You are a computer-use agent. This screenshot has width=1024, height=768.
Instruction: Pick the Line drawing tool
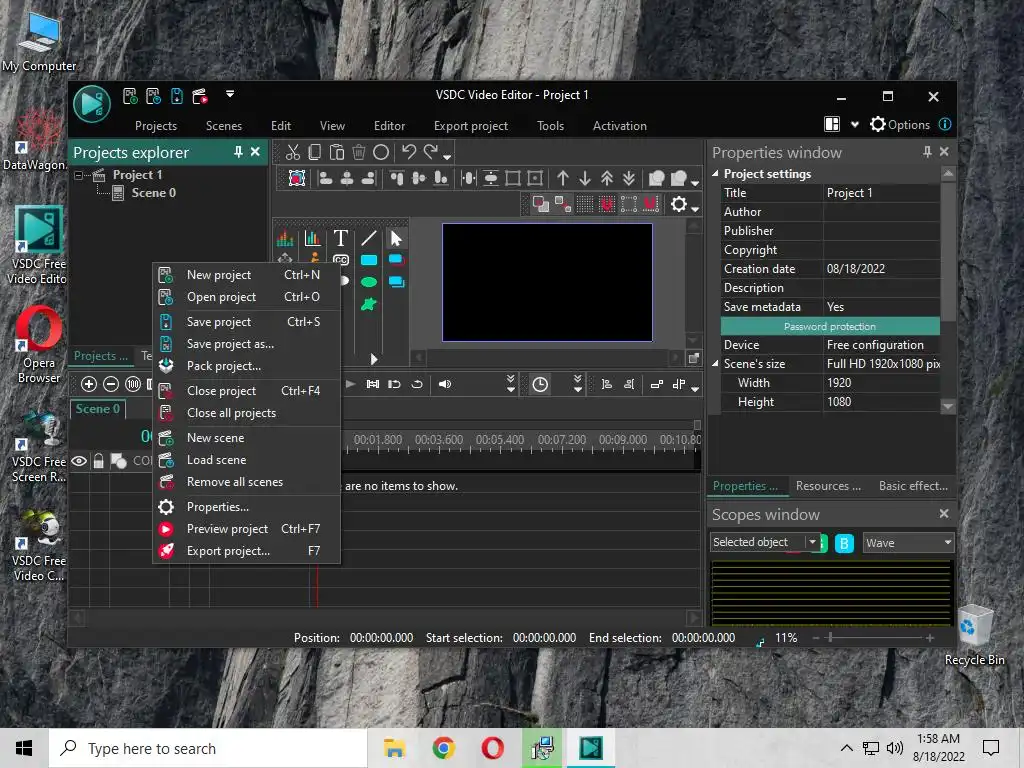click(369, 238)
